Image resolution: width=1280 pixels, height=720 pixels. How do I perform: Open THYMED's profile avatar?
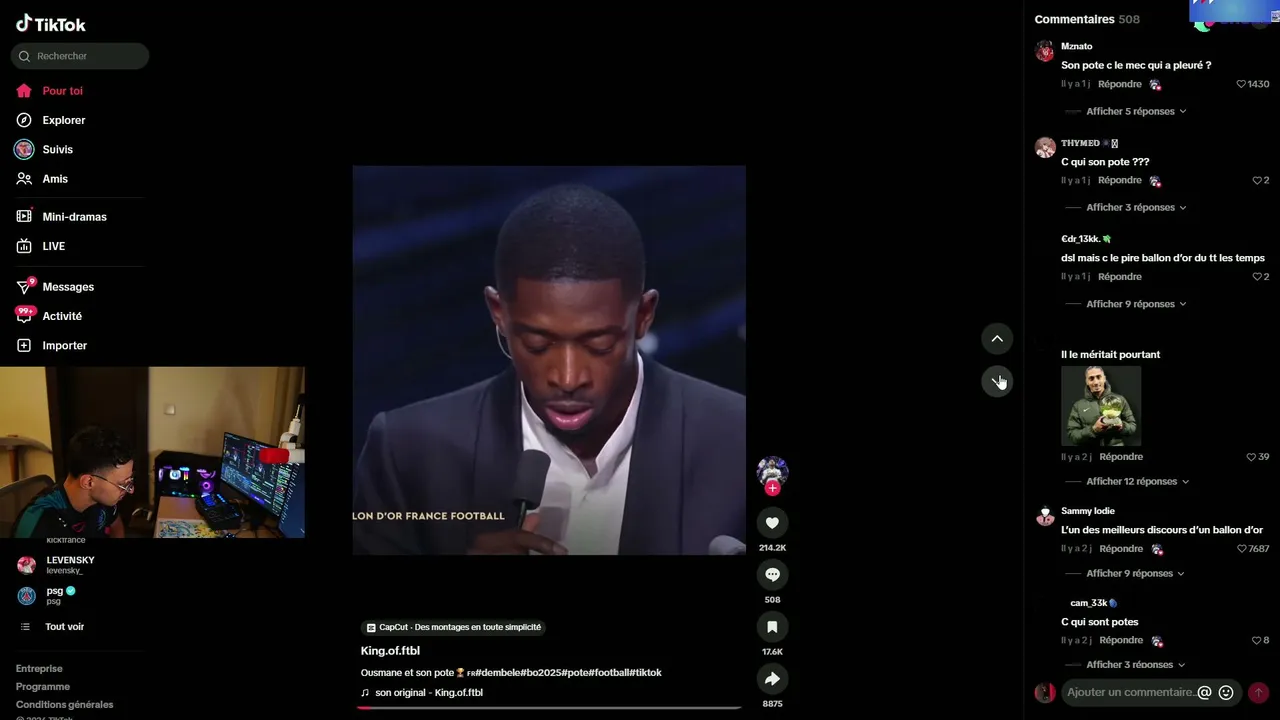click(1045, 148)
